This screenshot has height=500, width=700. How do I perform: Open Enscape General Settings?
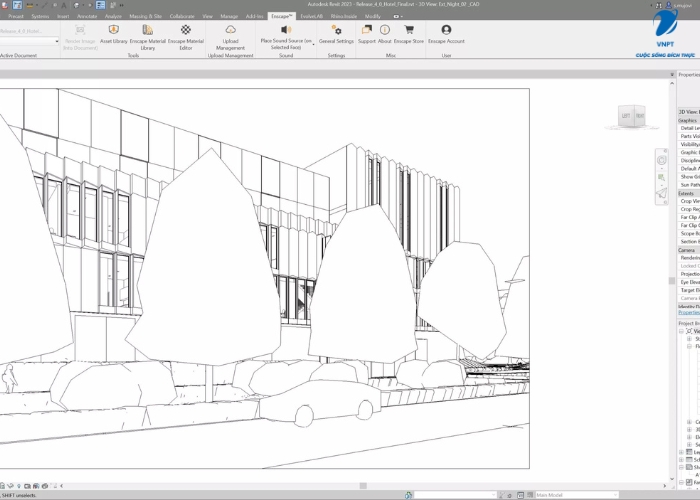coord(336,33)
